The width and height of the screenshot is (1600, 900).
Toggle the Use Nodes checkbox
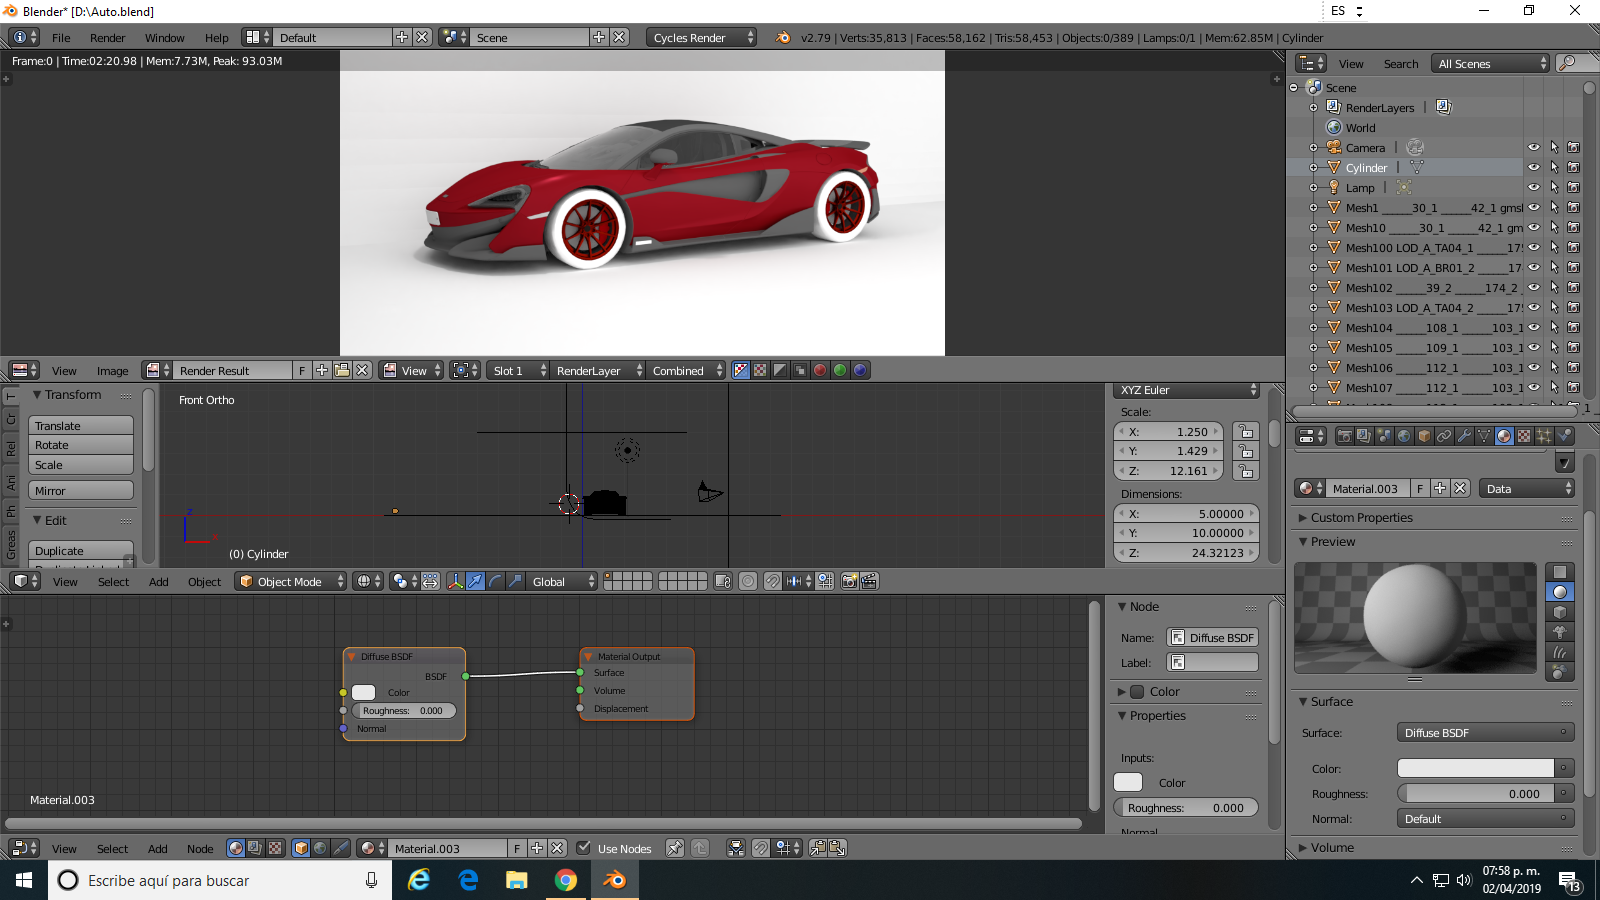pyautogui.click(x=583, y=848)
